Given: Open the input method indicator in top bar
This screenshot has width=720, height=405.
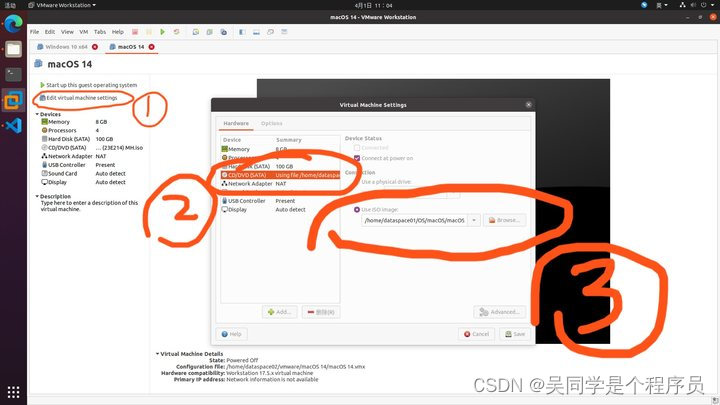Looking at the screenshot, I should coord(661,5).
